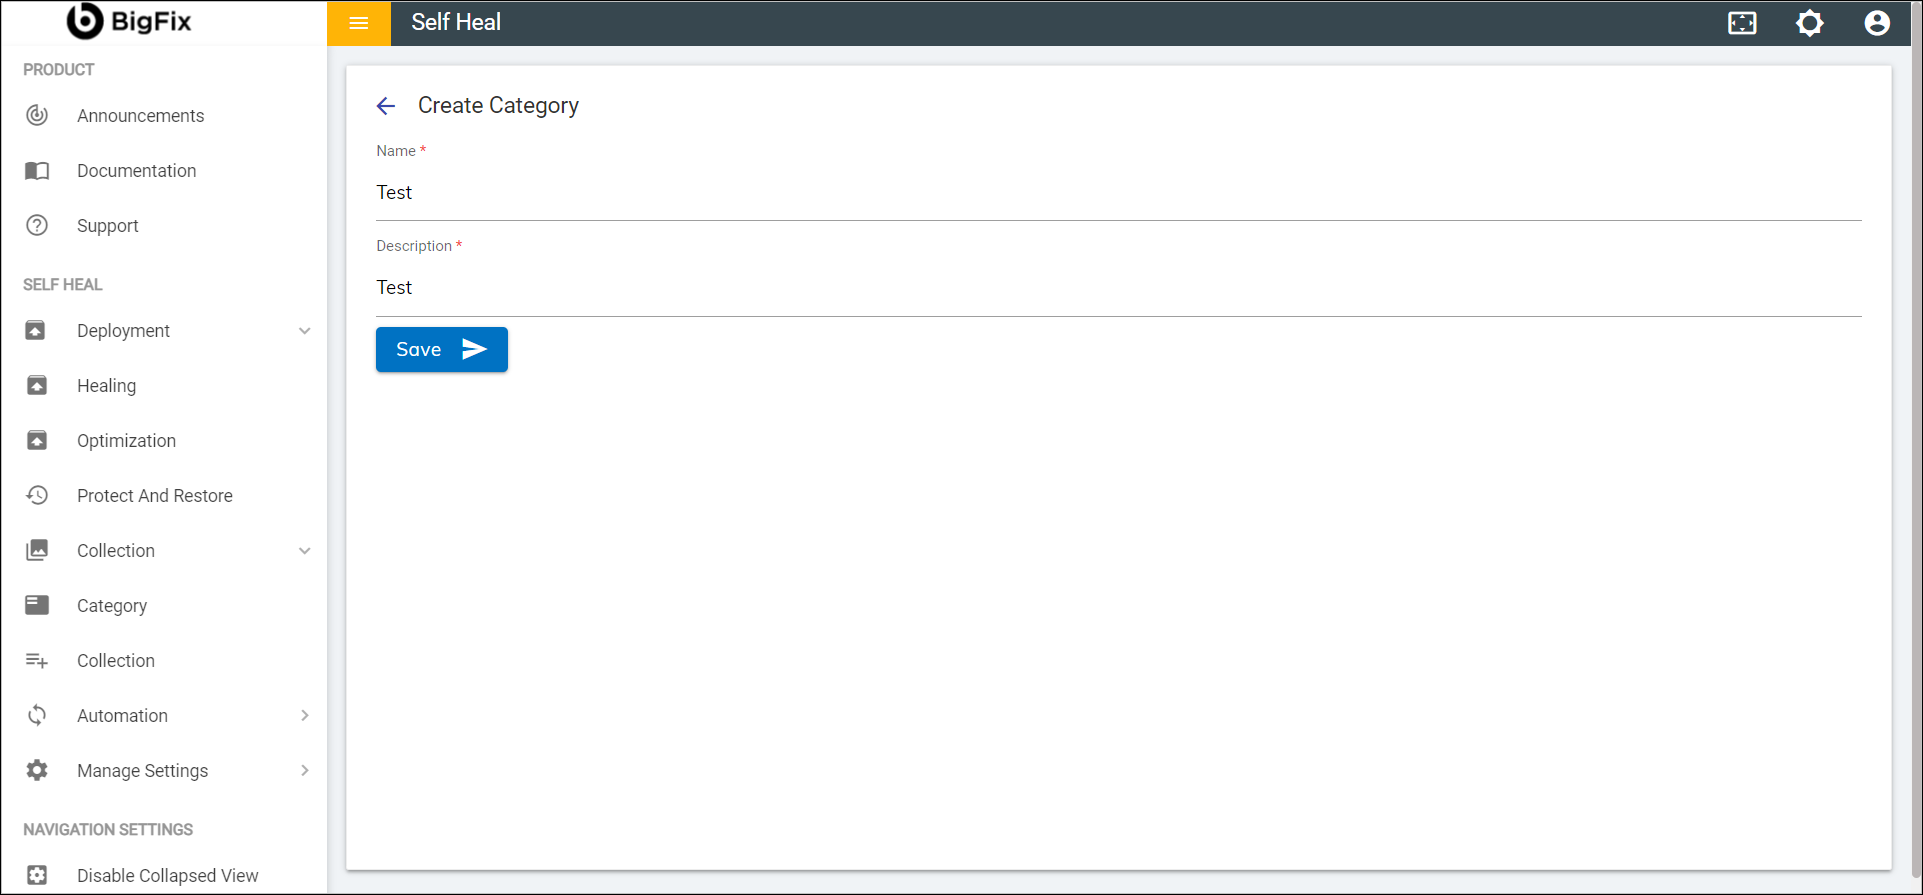Open the user account icon

[x=1876, y=23]
